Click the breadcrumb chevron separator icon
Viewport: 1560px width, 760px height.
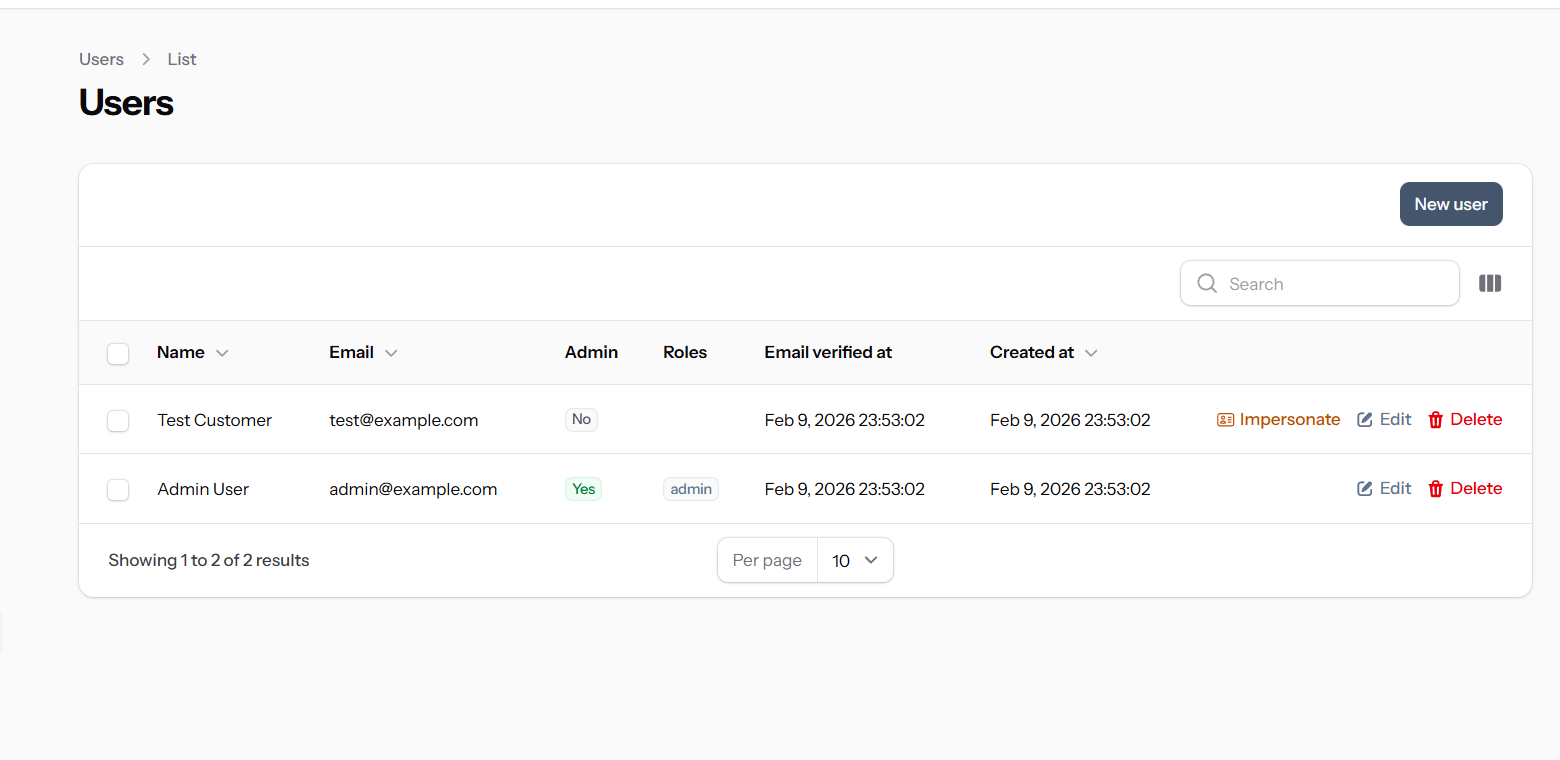tap(145, 59)
